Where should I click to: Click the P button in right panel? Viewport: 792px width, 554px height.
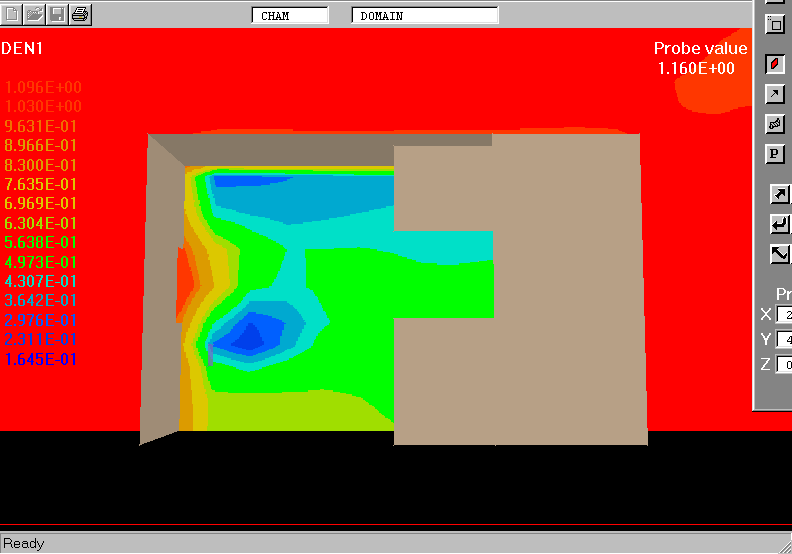point(775,154)
